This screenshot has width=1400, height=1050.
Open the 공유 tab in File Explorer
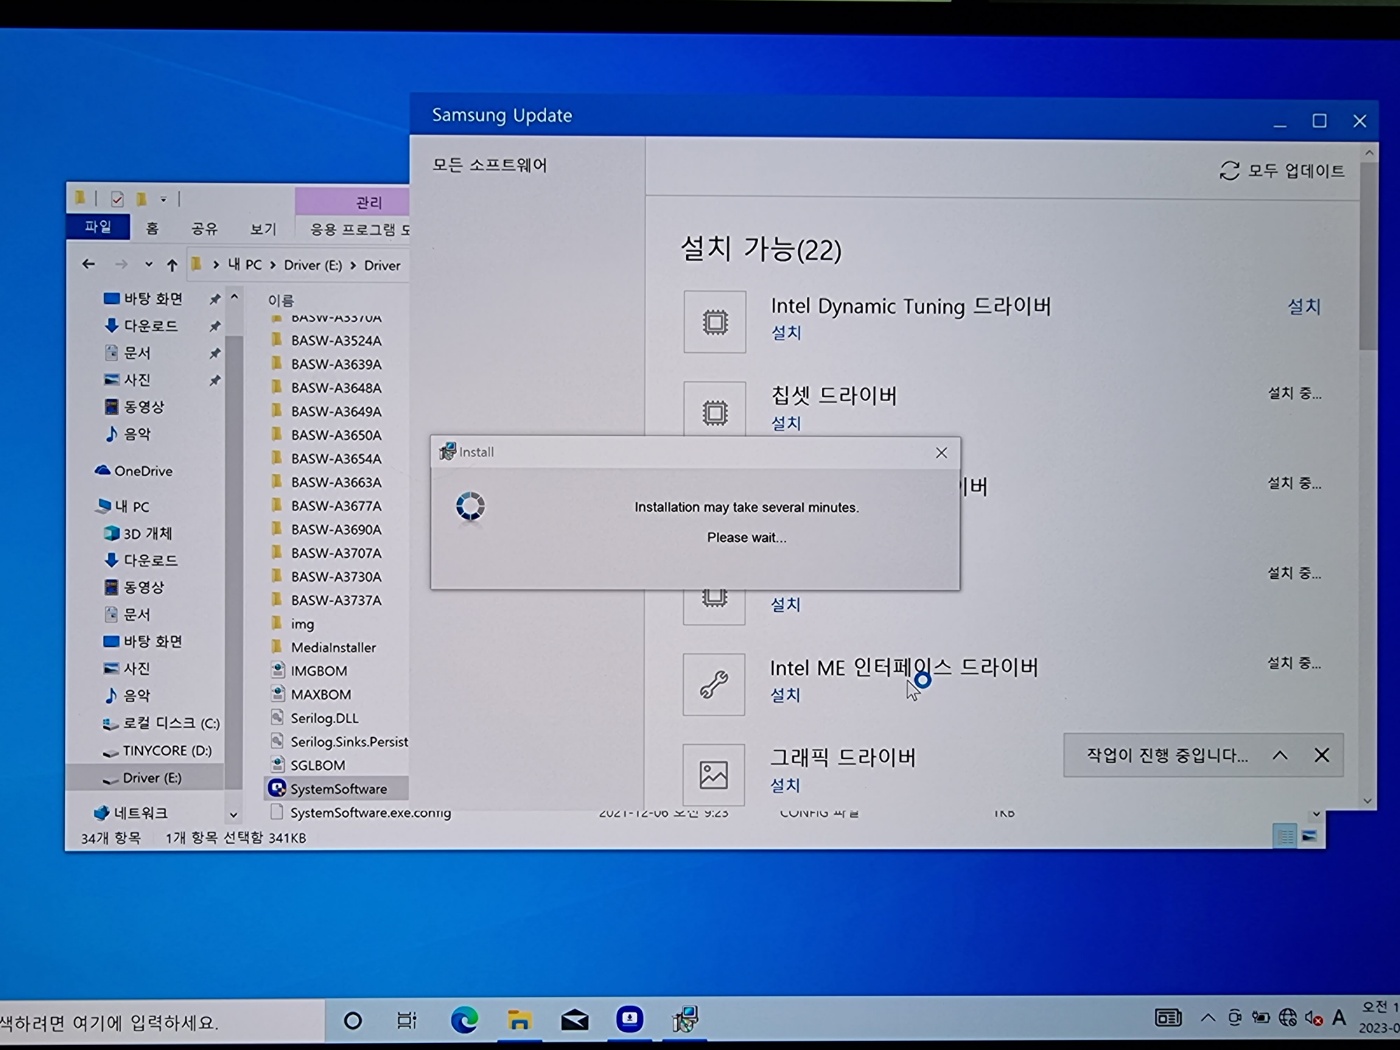[x=204, y=228]
